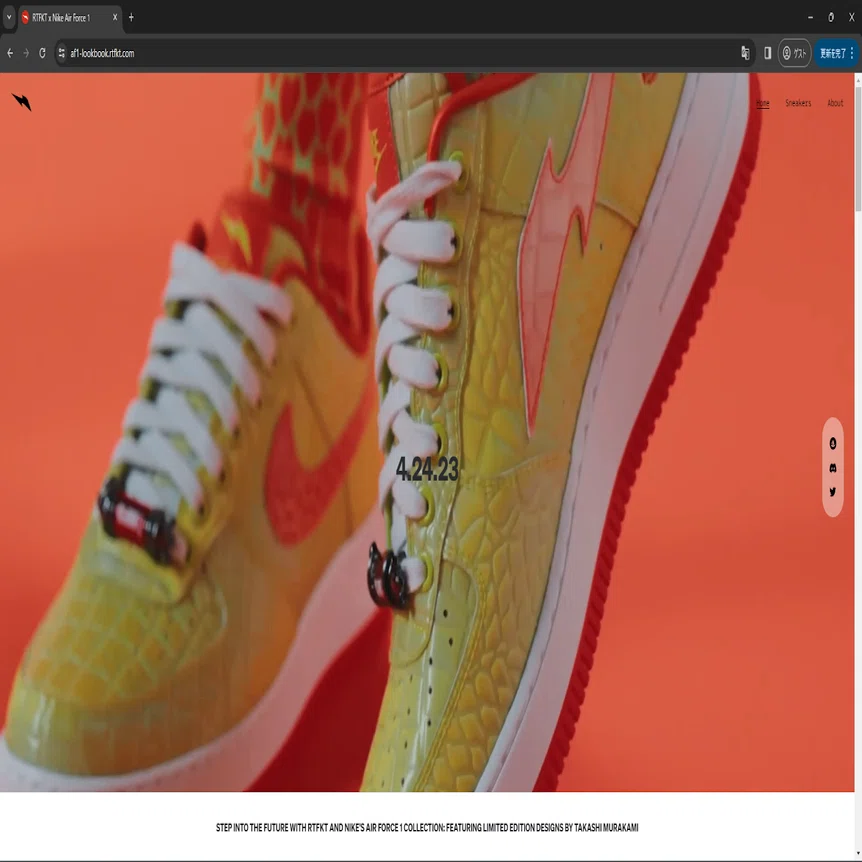Open the browser side panel
The height and width of the screenshot is (862, 862).
[x=767, y=53]
